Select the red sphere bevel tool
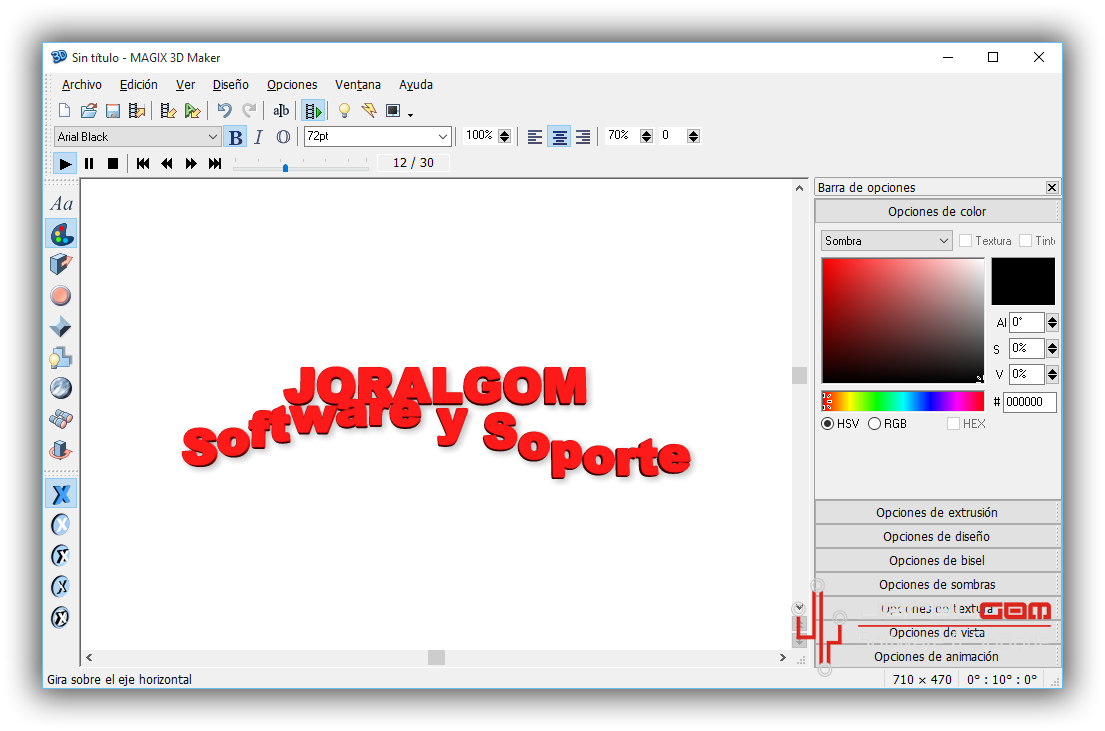 point(61,295)
